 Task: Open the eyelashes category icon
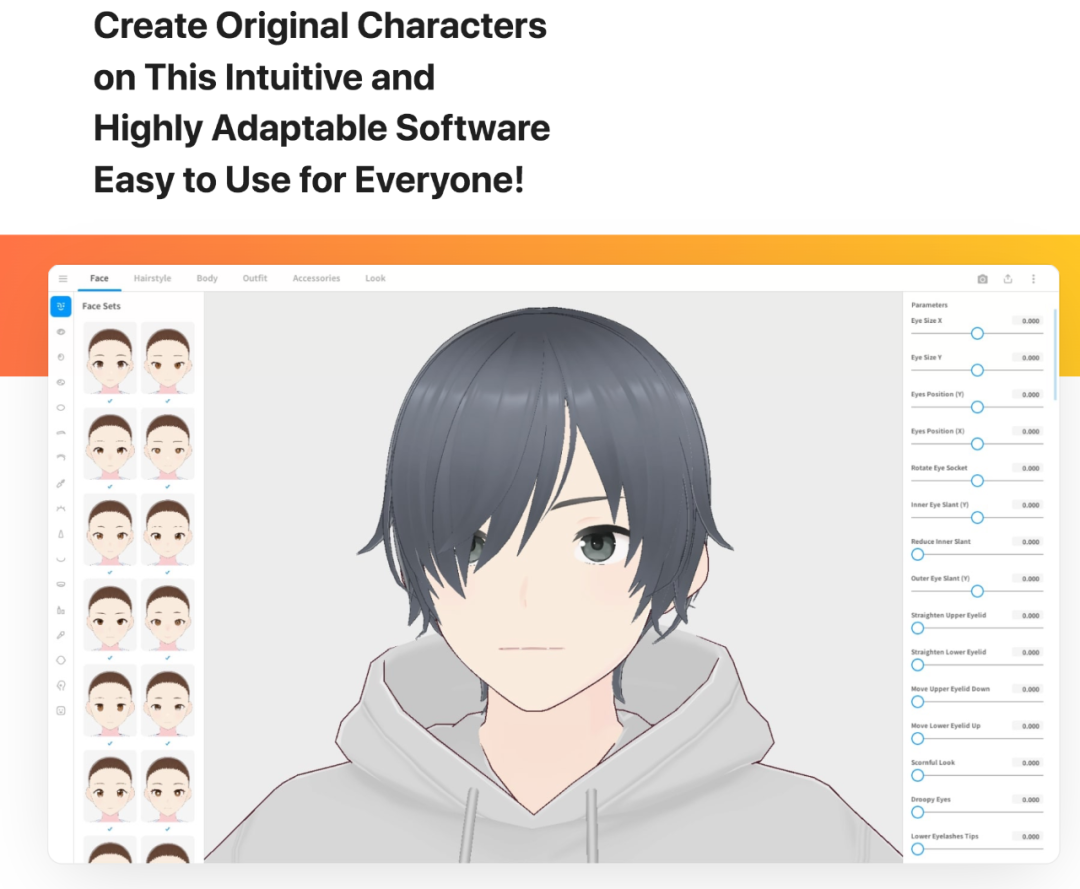click(x=61, y=509)
